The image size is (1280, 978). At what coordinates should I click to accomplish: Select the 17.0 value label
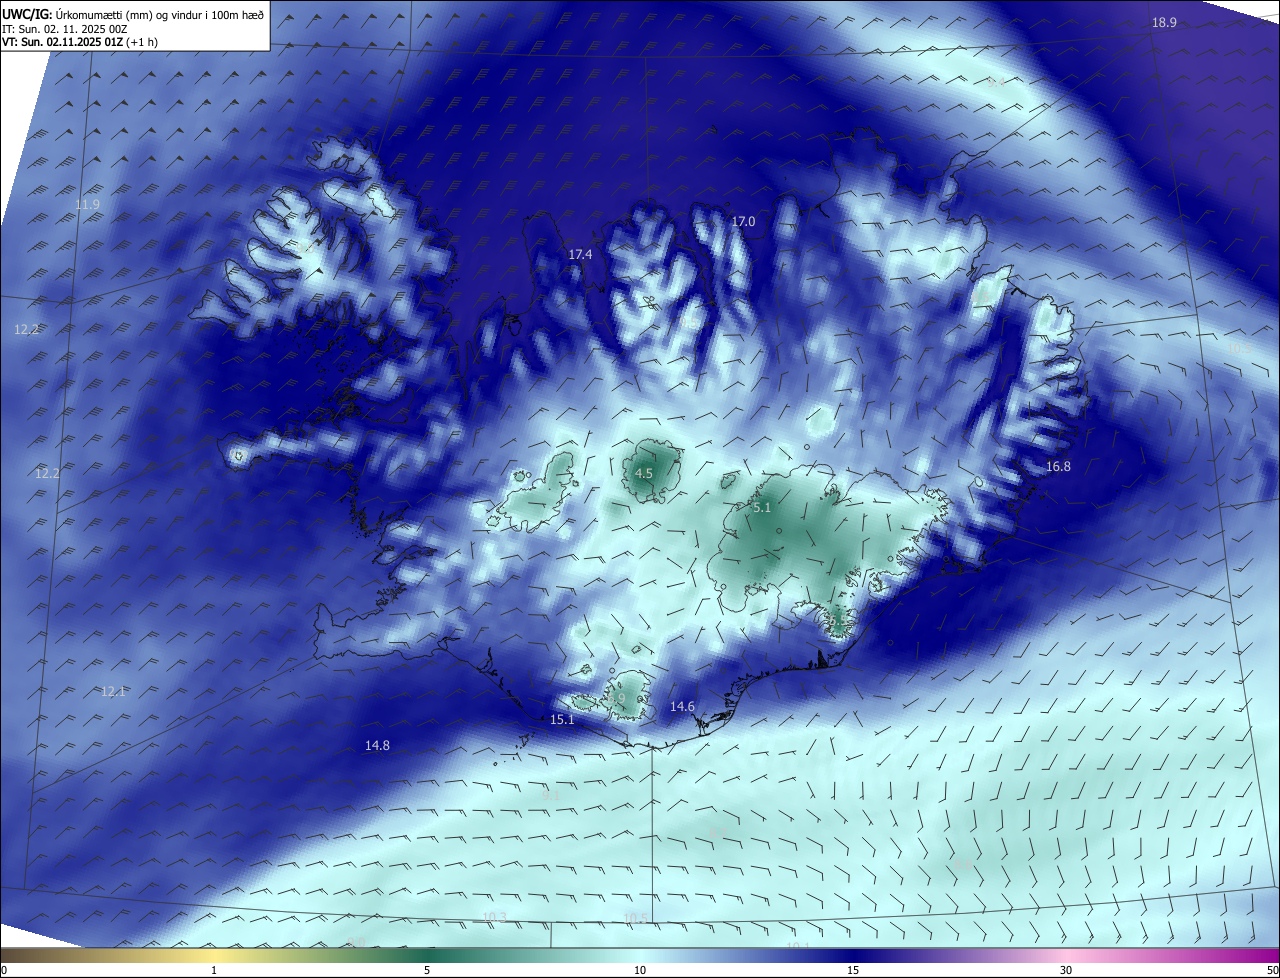[x=743, y=221]
